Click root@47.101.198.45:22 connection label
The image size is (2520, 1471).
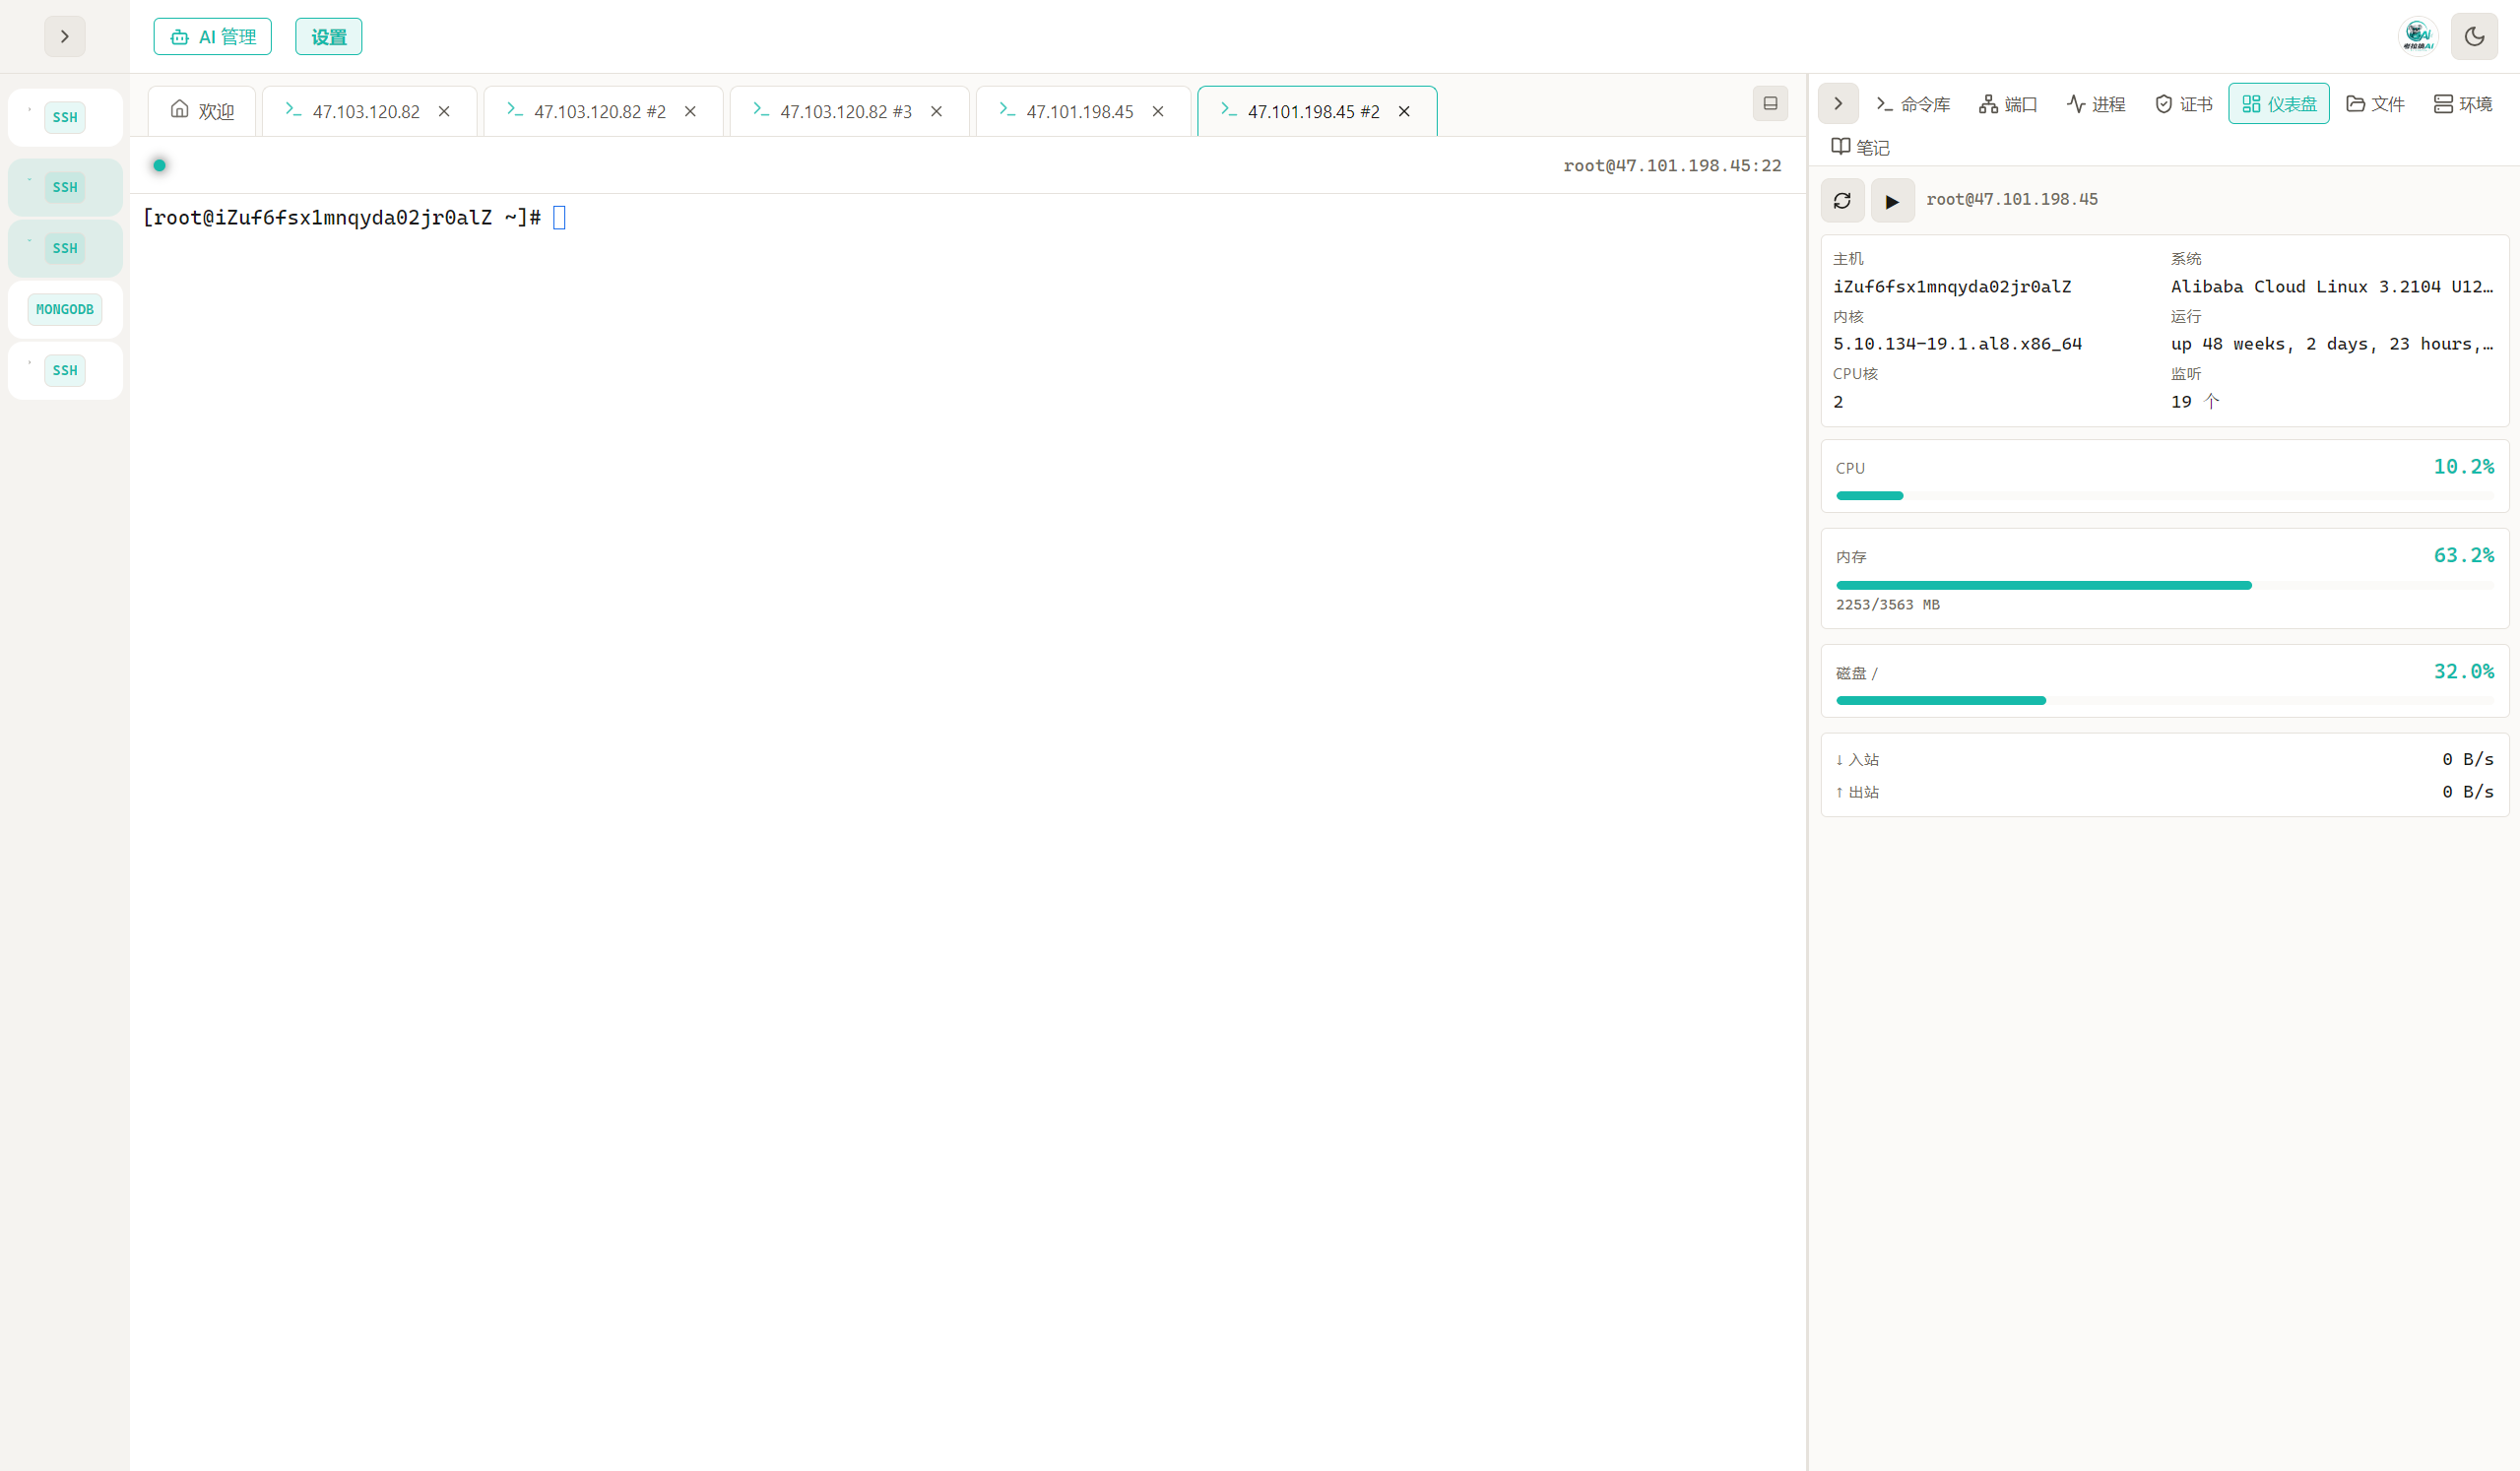[x=1672, y=165]
